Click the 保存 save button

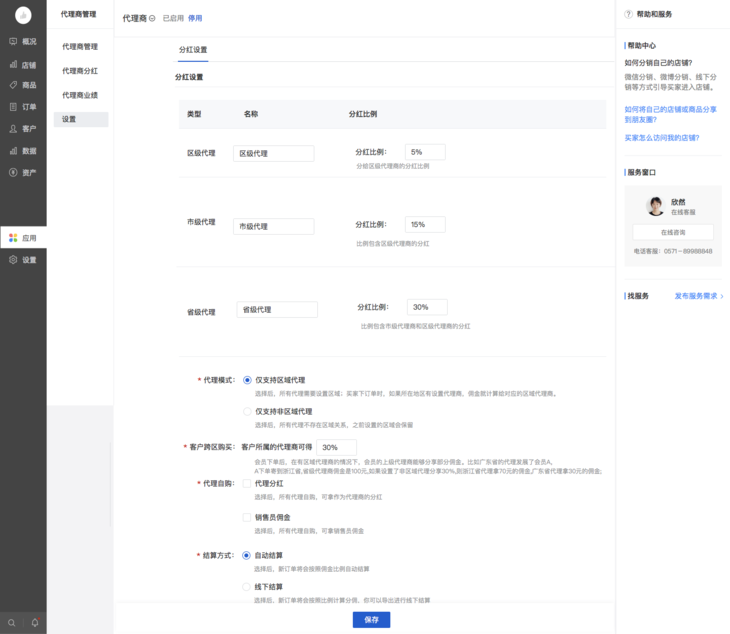point(371,620)
